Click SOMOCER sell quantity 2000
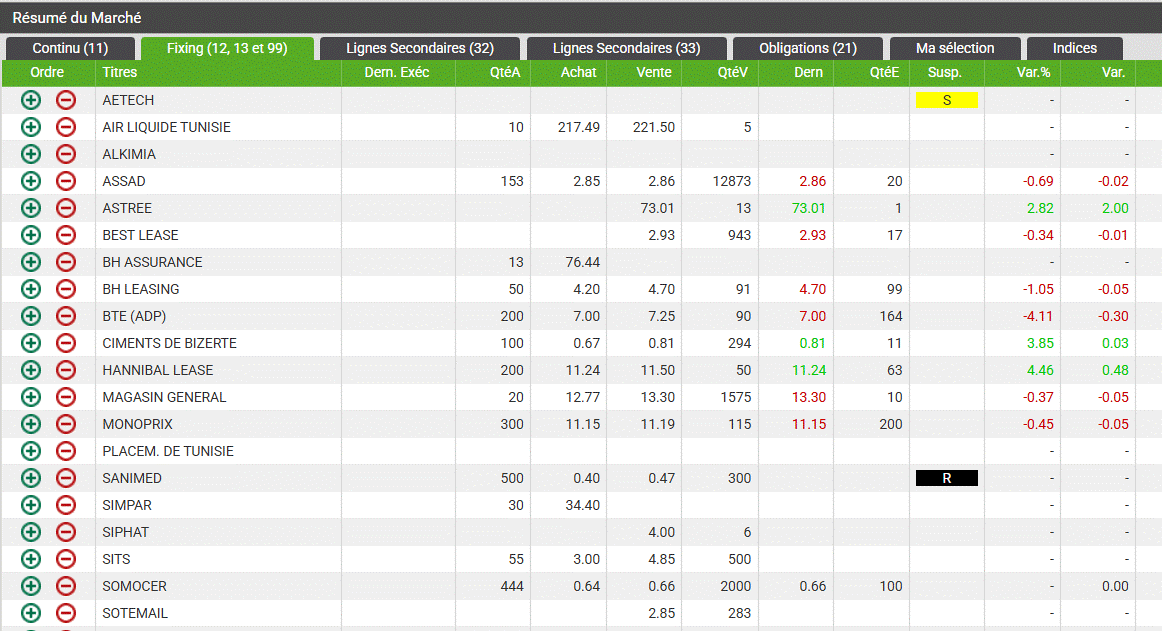Image resolution: width=1162 pixels, height=631 pixels. (735, 587)
